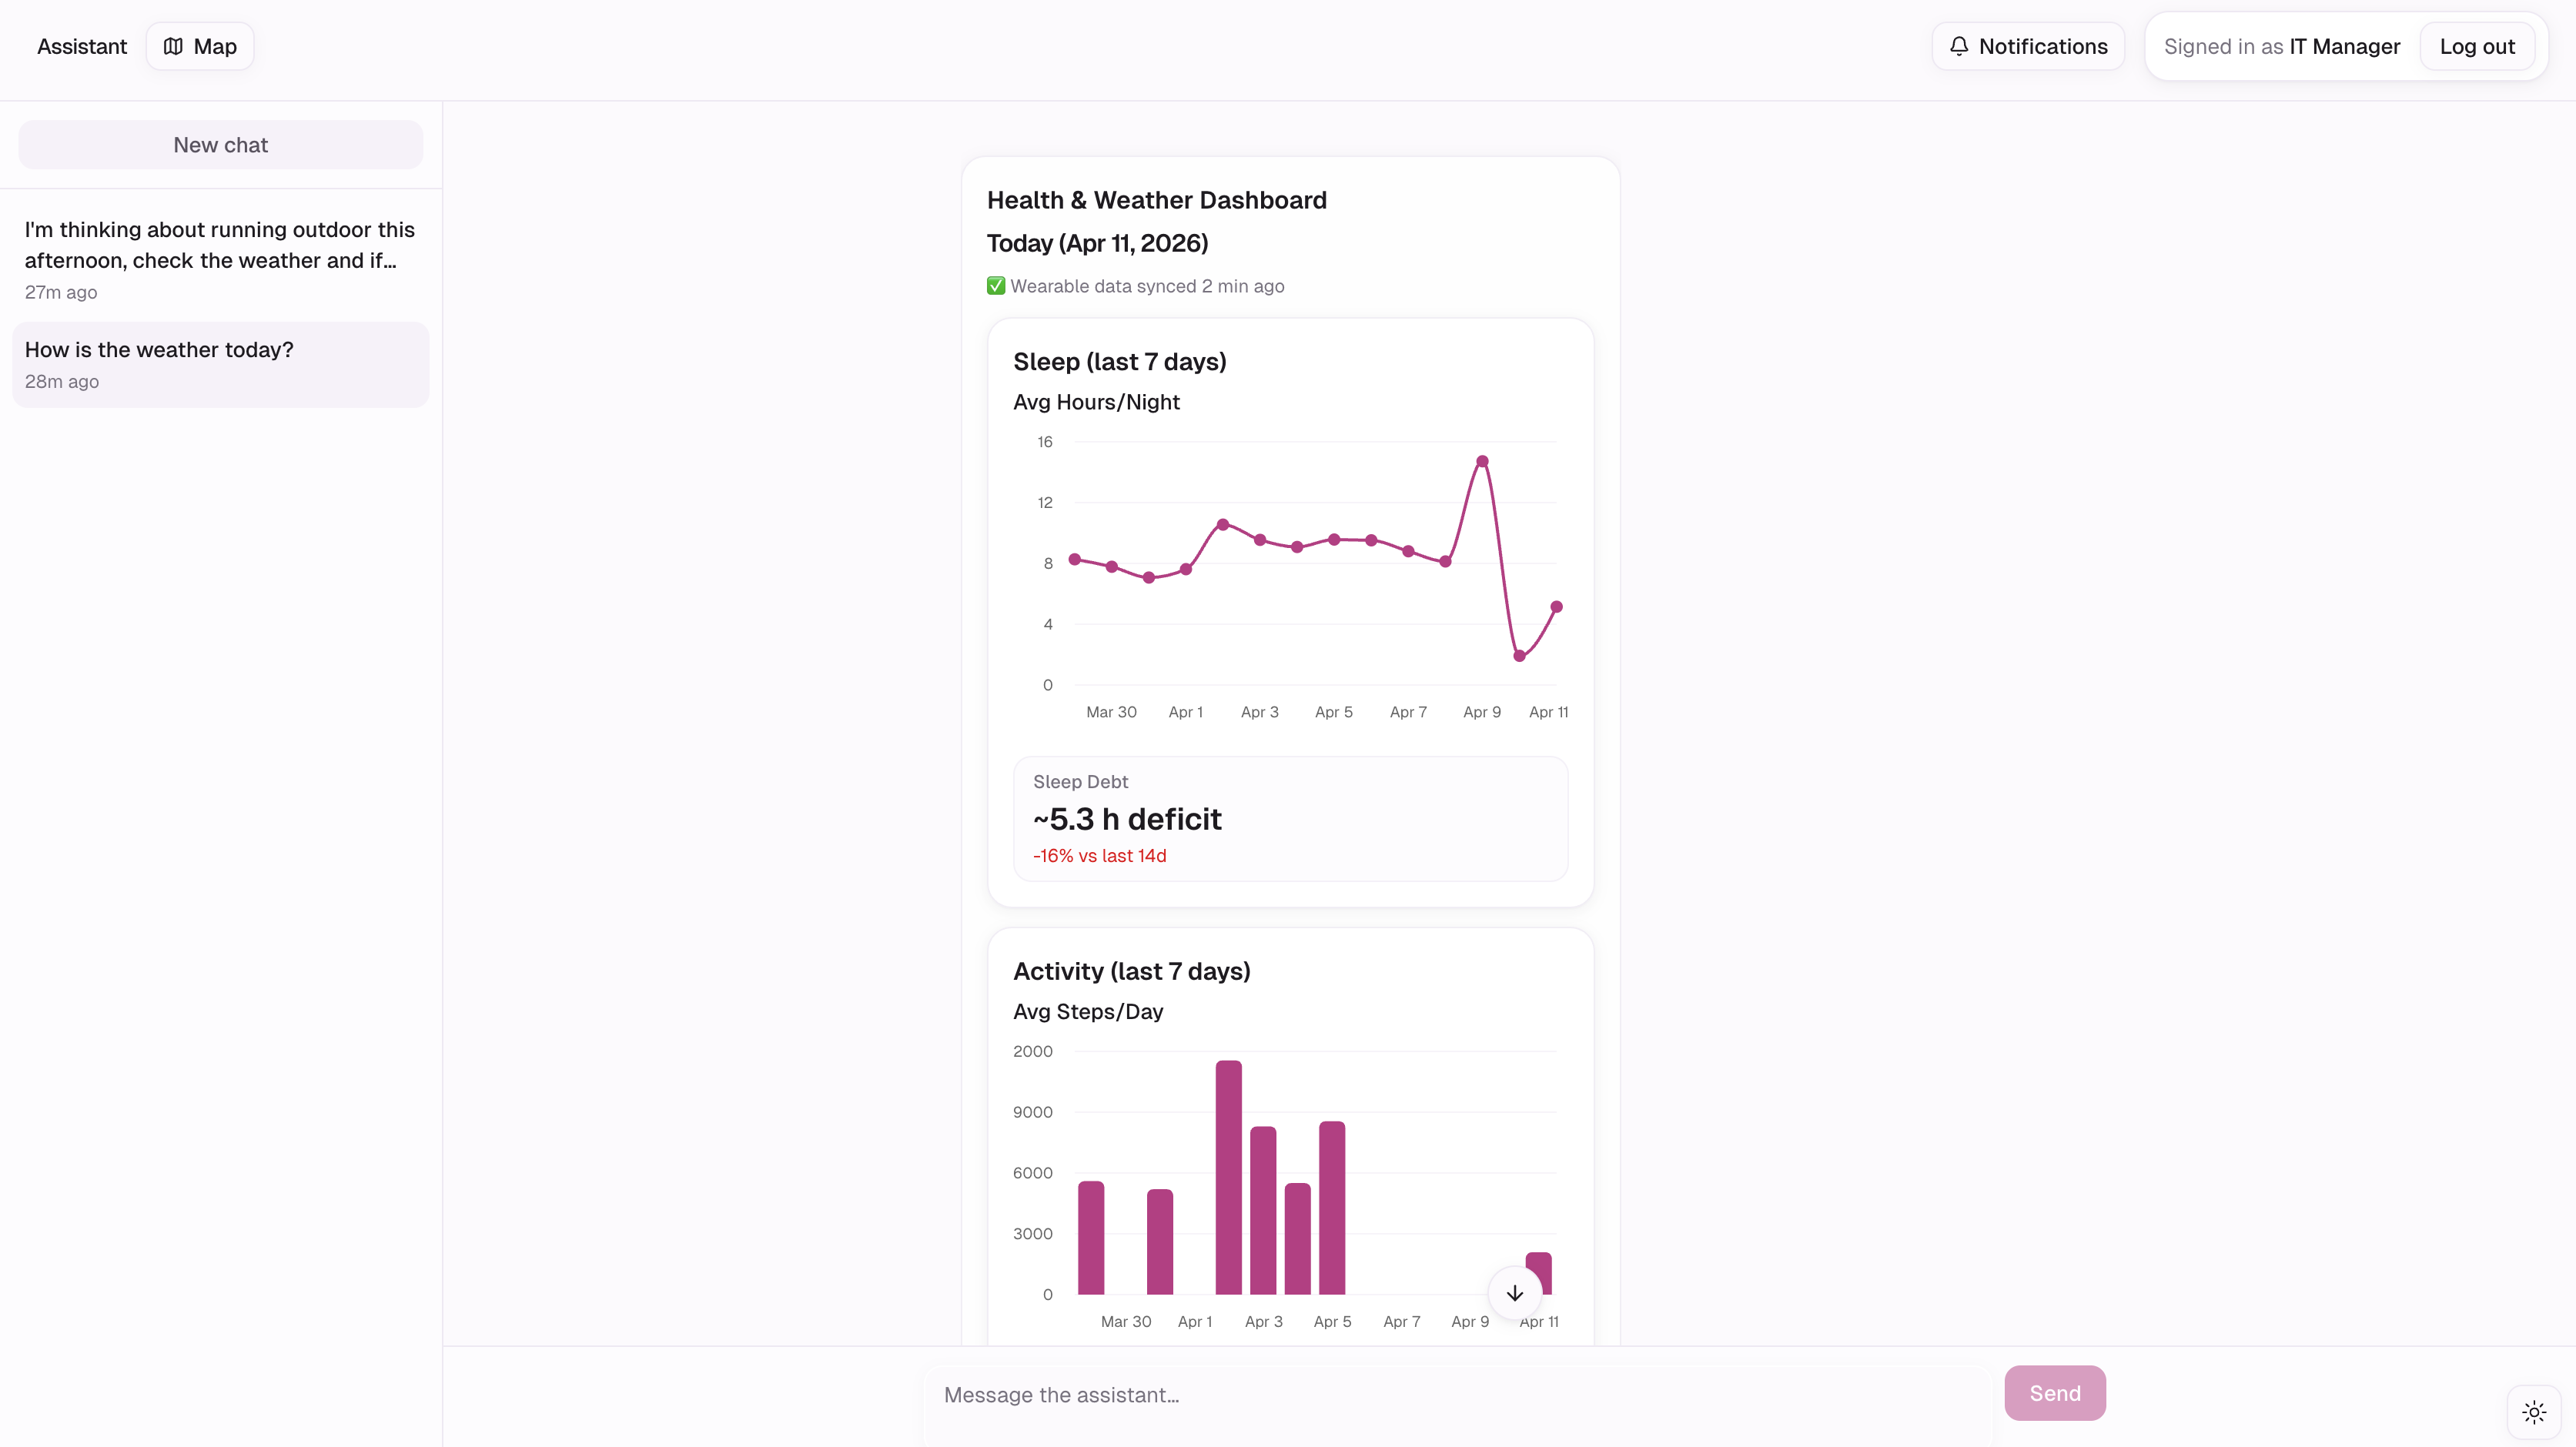Click the Map label in top navigation
The height and width of the screenshot is (1447, 2576).
point(215,46)
